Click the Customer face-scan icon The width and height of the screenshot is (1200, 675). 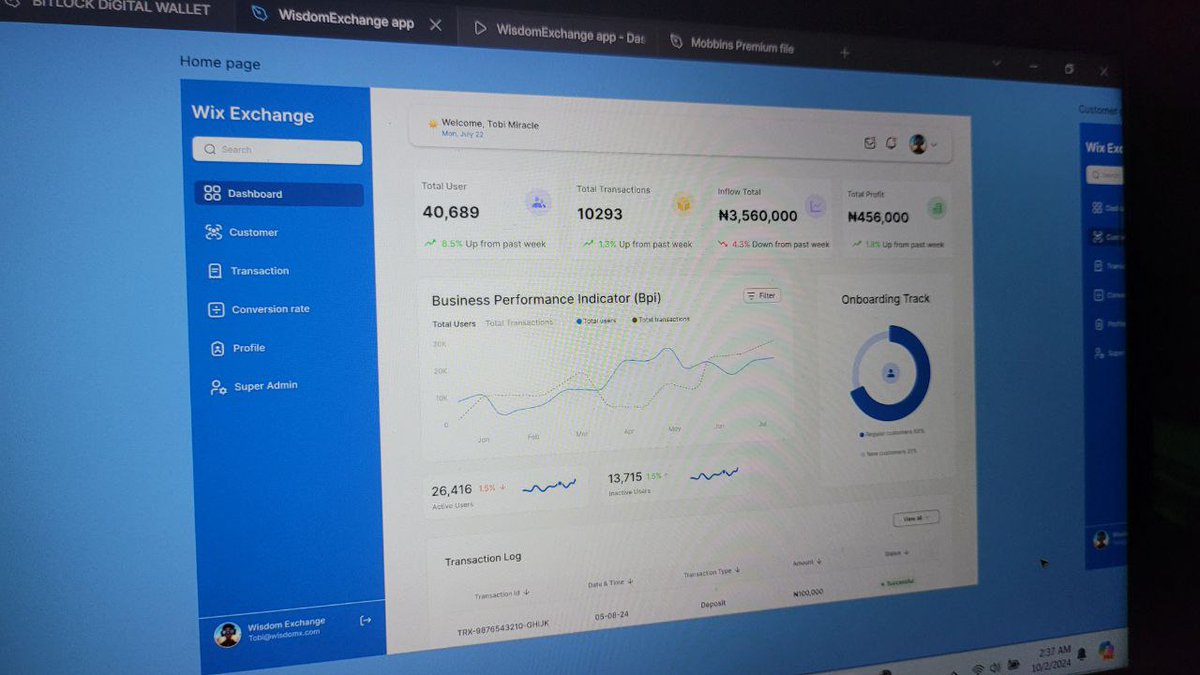213,232
